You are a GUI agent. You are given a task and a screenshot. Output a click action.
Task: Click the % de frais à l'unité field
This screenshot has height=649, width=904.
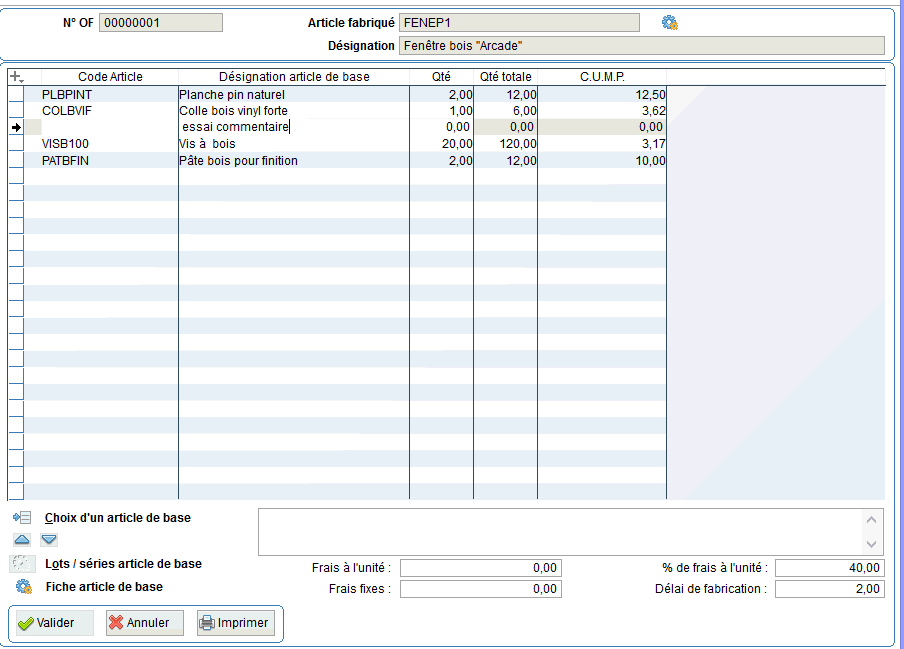tap(830, 568)
